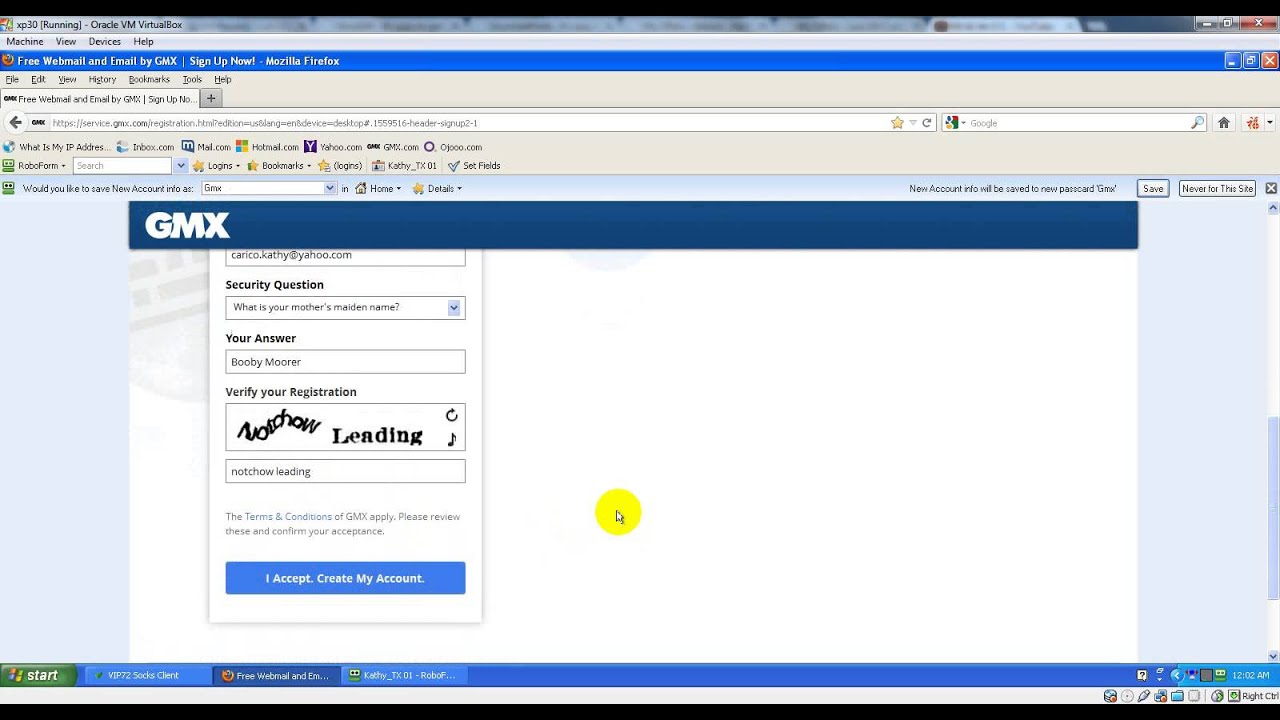The width and height of the screenshot is (1280, 720).
Task: Click the optical disc icon in VirtualBox status bar
Action: point(1128,696)
